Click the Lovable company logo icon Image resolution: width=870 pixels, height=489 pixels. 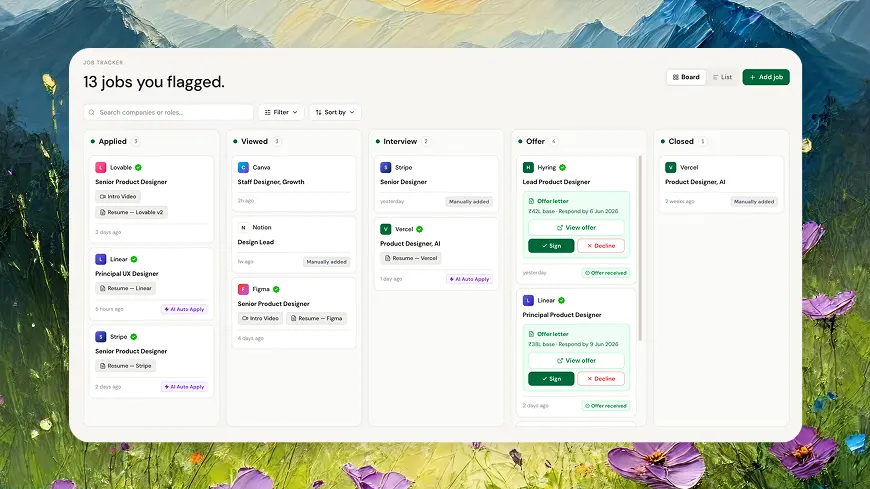pos(100,167)
